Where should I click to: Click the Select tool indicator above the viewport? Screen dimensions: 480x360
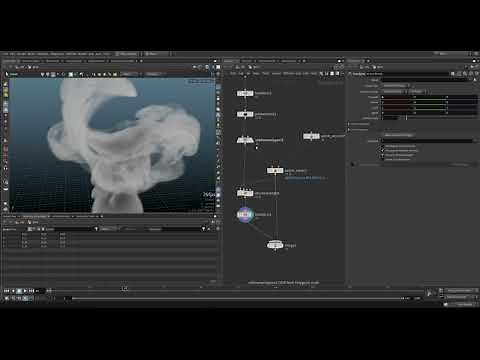pyautogui.click(x=12, y=74)
